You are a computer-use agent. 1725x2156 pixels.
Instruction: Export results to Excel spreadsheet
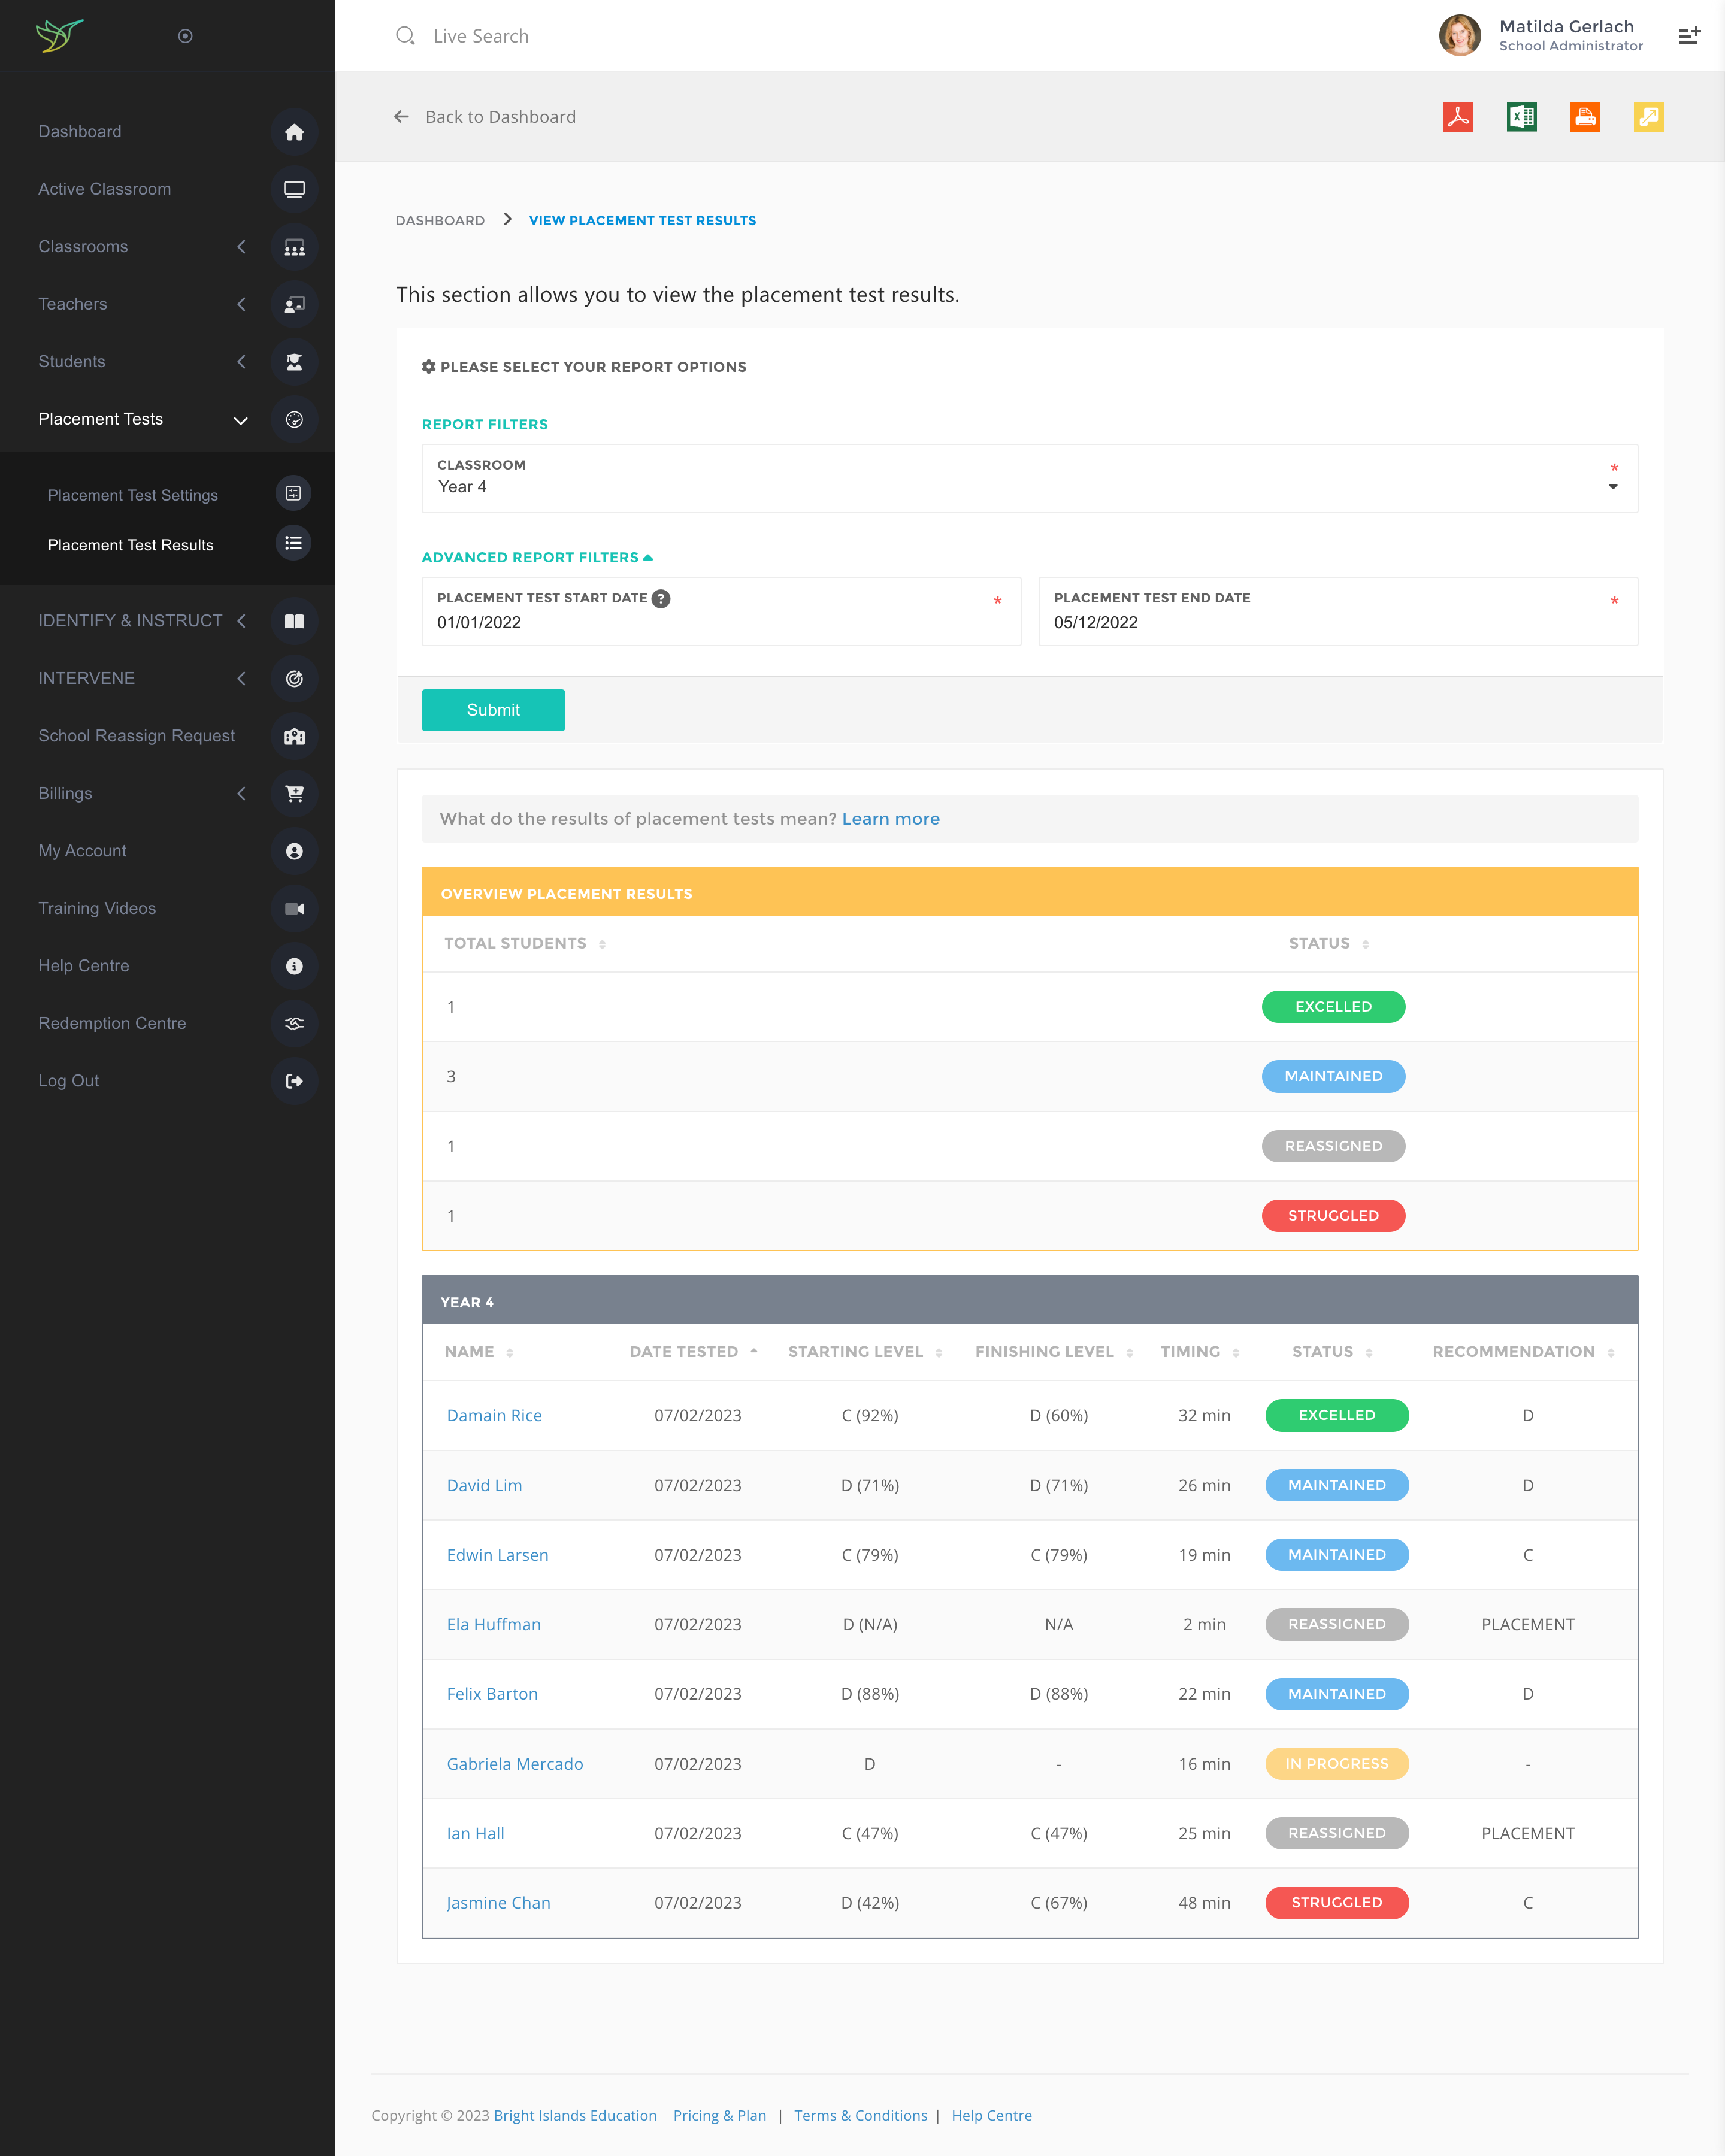pos(1521,117)
